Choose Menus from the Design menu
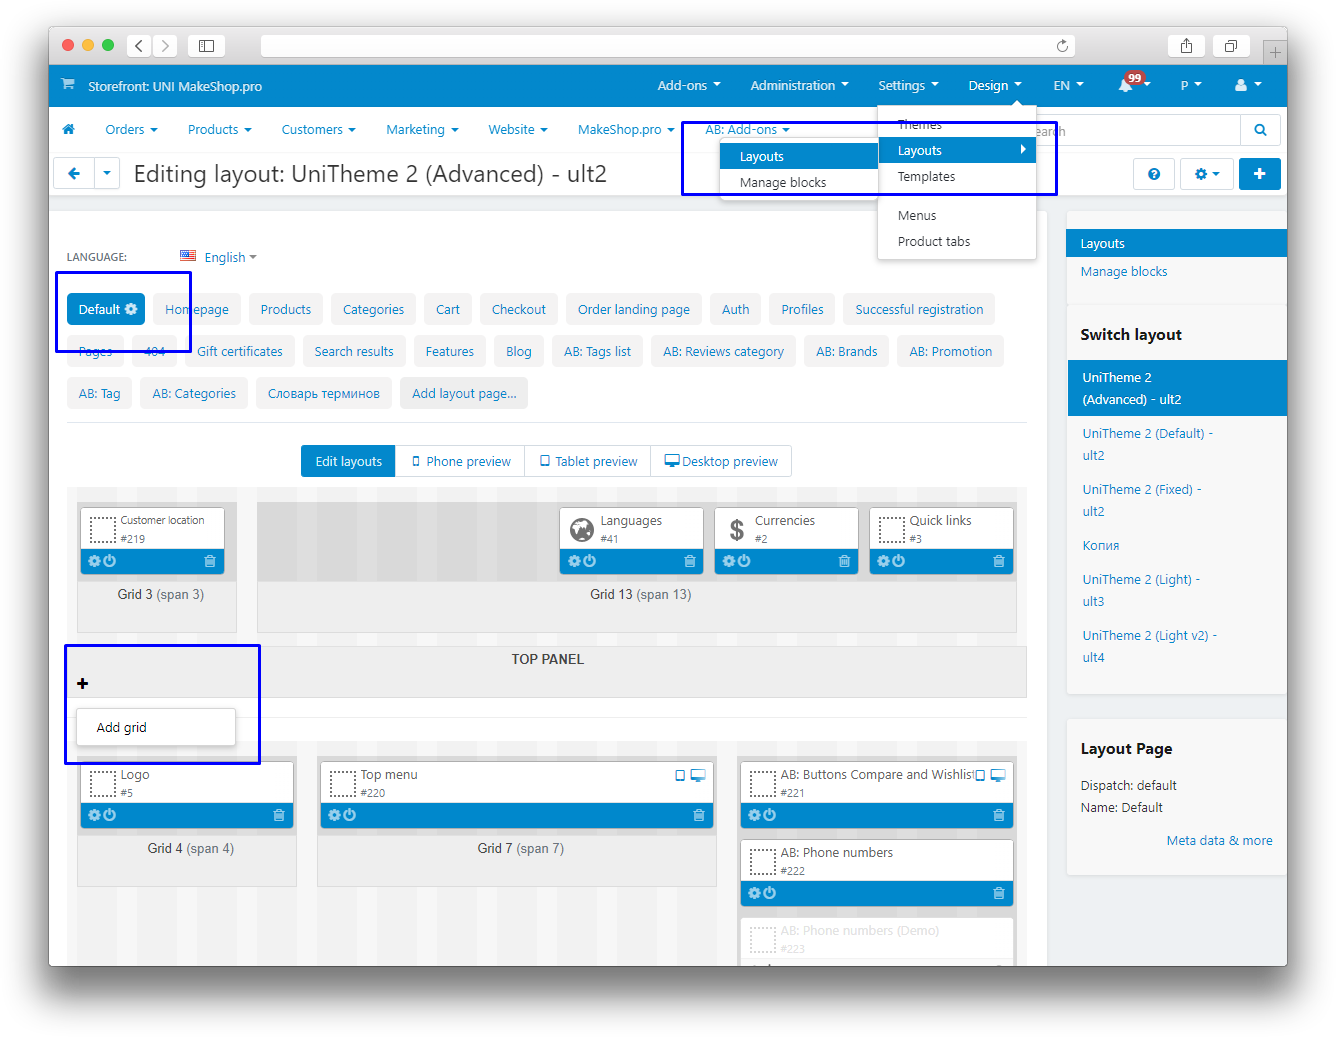 pyautogui.click(x=956, y=215)
